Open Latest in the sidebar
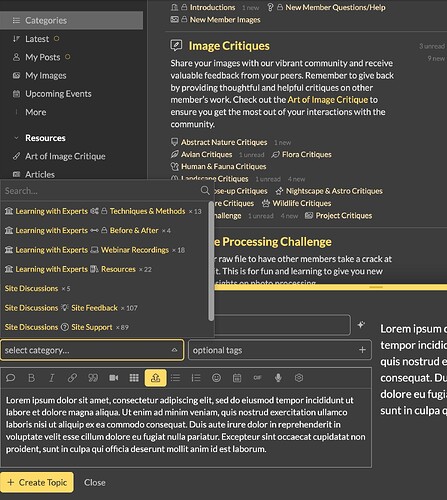Image resolution: width=447 pixels, height=500 pixels. click(x=37, y=39)
